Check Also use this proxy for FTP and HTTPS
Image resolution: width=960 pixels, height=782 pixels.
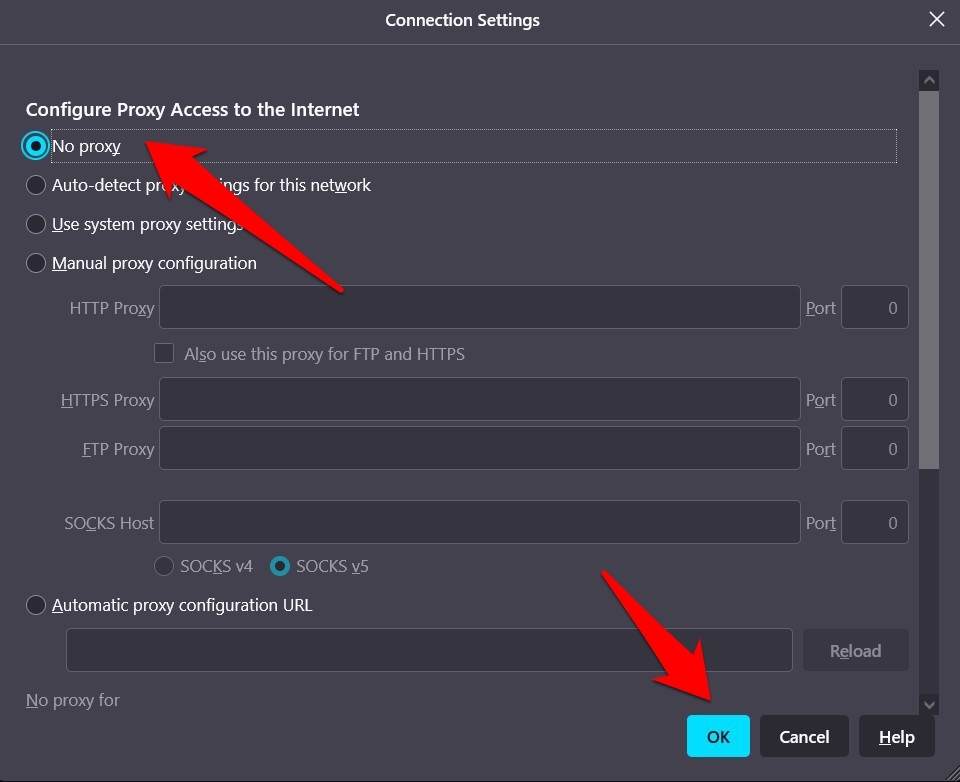pos(164,353)
